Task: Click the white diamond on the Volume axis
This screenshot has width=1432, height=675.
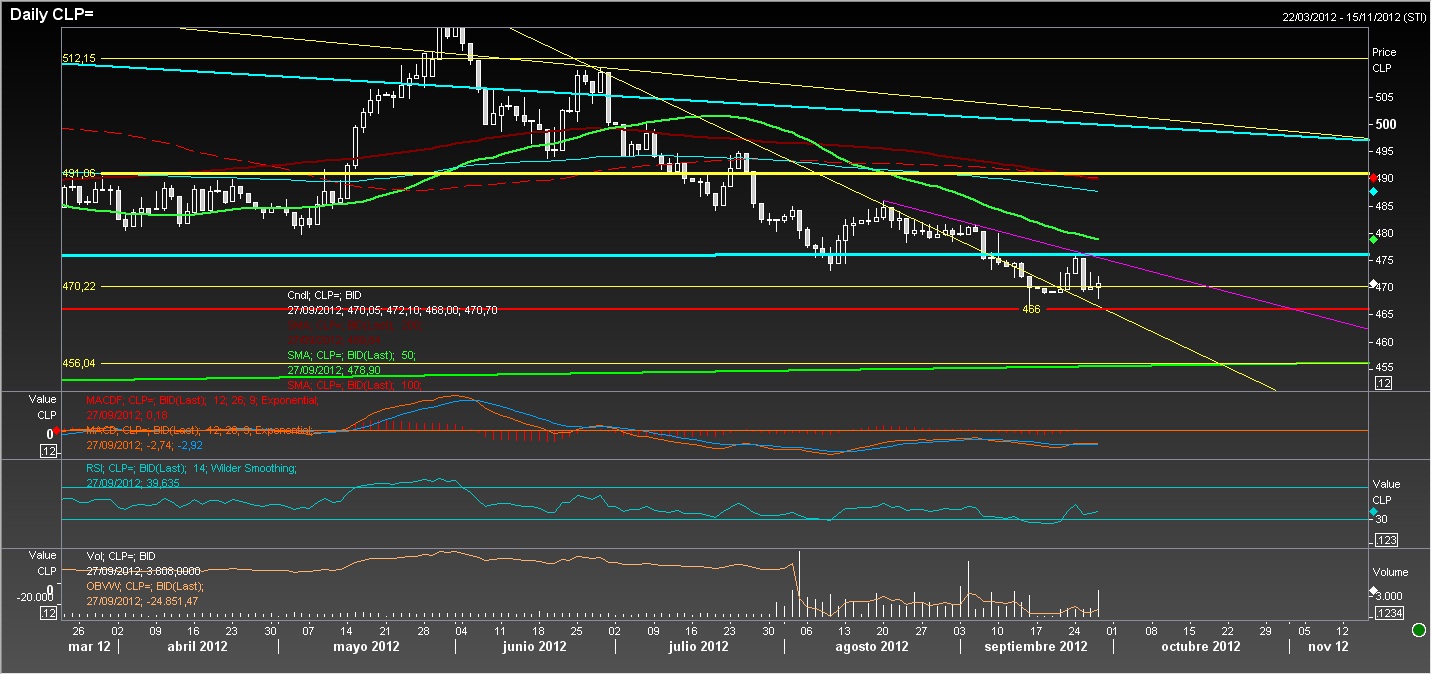Action: (1374, 591)
